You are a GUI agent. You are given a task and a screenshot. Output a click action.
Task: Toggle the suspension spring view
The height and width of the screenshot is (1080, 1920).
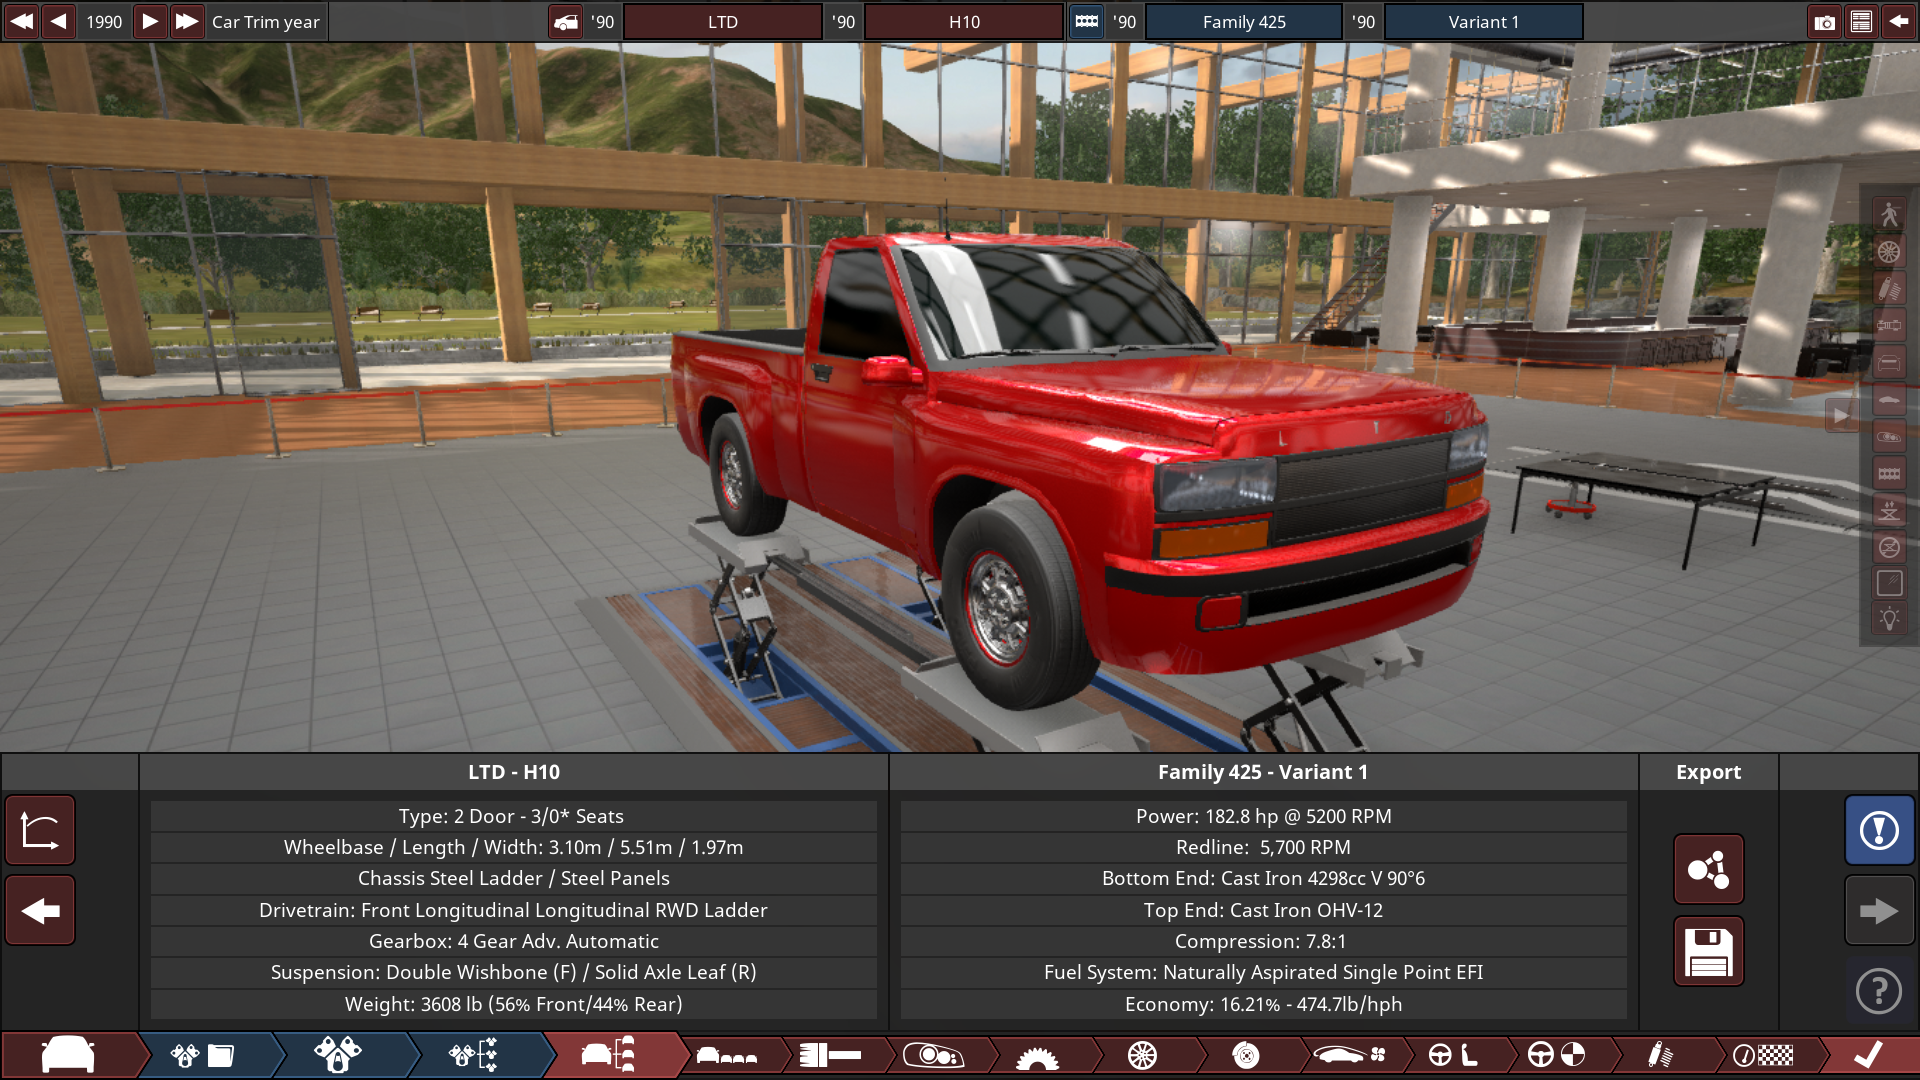pyautogui.click(x=1889, y=288)
